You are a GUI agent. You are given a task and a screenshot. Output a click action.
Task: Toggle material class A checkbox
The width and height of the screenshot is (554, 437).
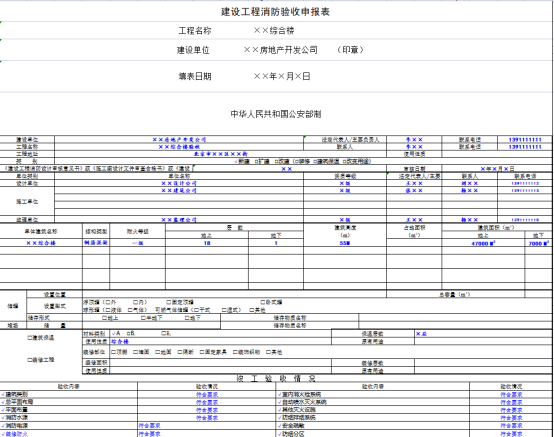tap(114, 333)
